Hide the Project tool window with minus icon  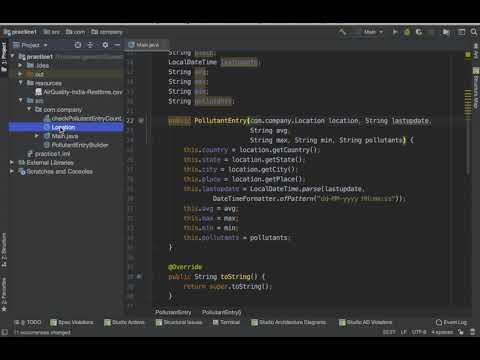coord(117,45)
